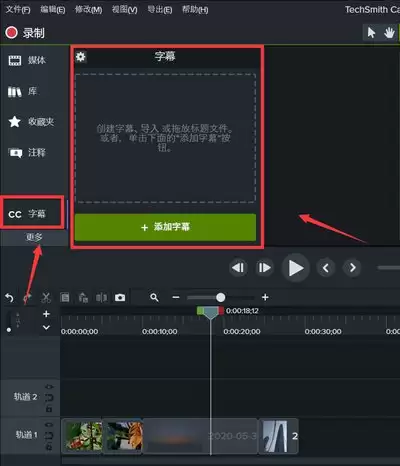The height and width of the screenshot is (466, 400).
Task: Paste using the timeline paste icon
Action: (83, 297)
